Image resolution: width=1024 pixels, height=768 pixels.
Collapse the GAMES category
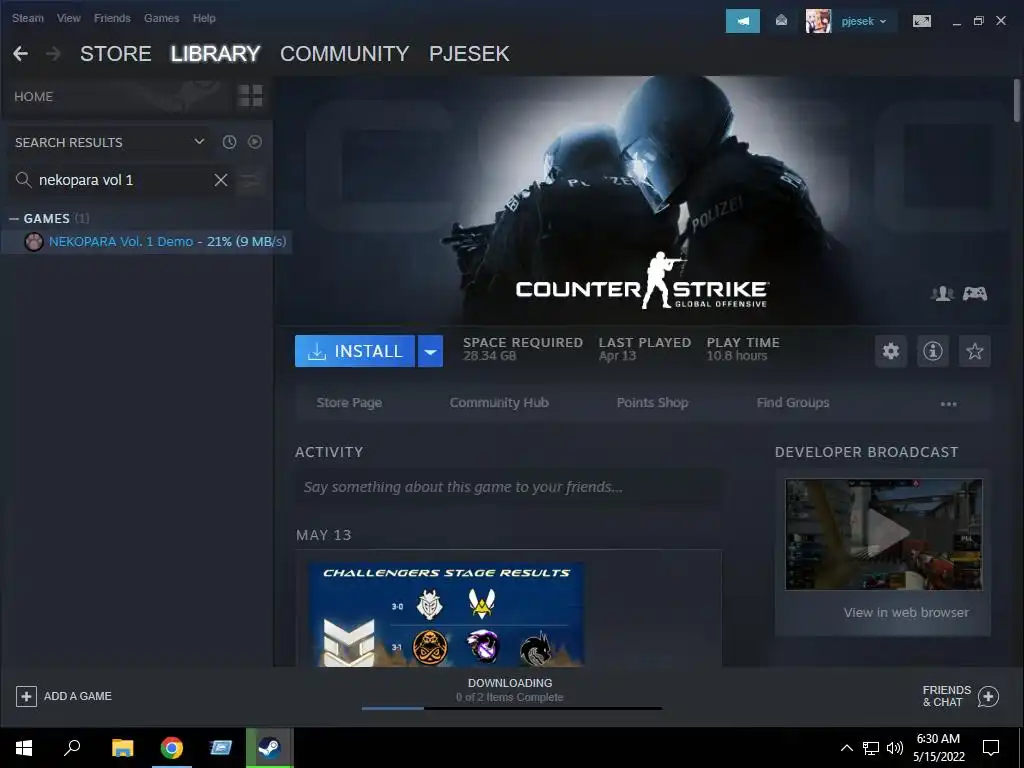coord(14,219)
